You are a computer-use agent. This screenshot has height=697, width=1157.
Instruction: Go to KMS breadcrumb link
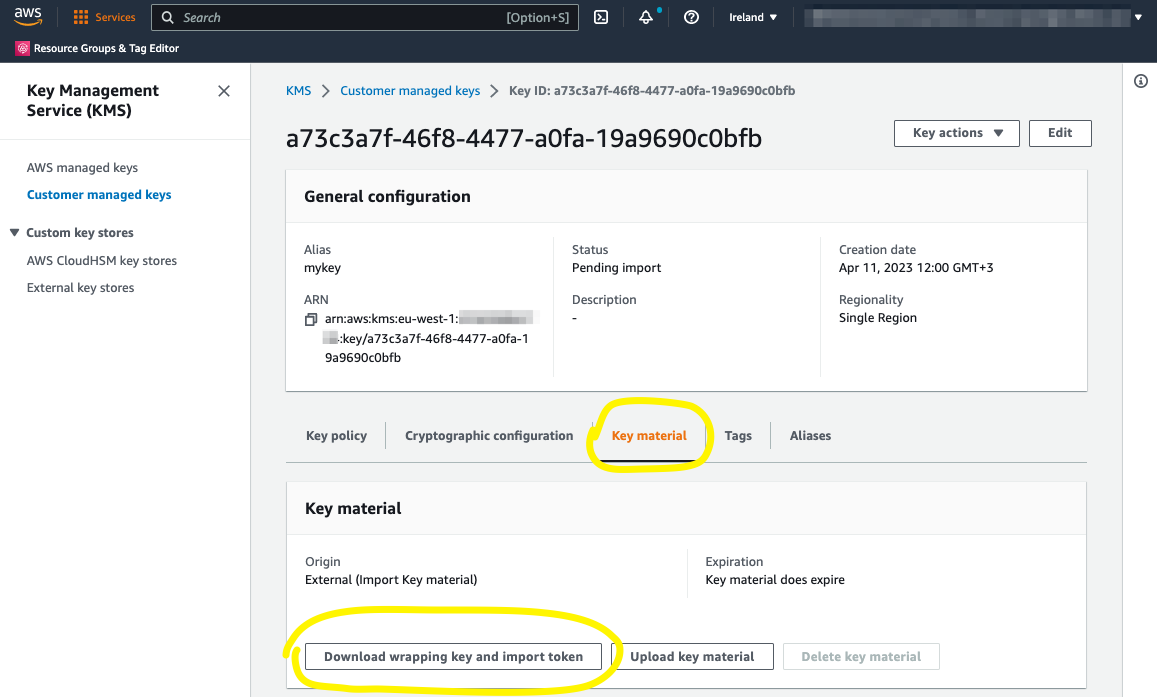coord(298,91)
